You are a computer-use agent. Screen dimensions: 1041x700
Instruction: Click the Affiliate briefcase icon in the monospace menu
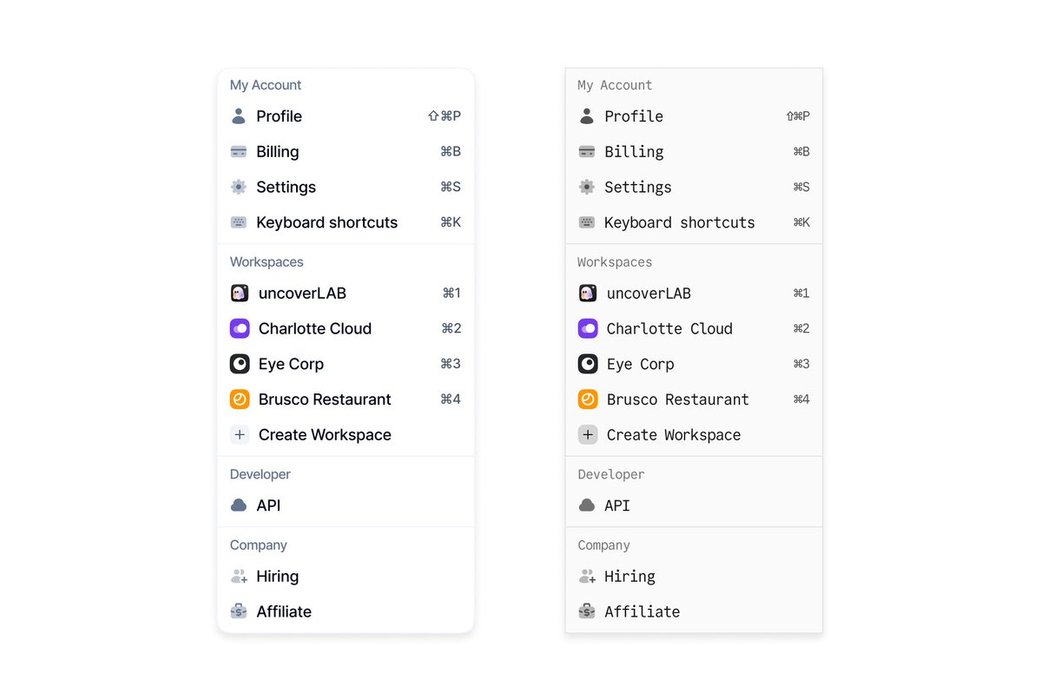click(587, 612)
